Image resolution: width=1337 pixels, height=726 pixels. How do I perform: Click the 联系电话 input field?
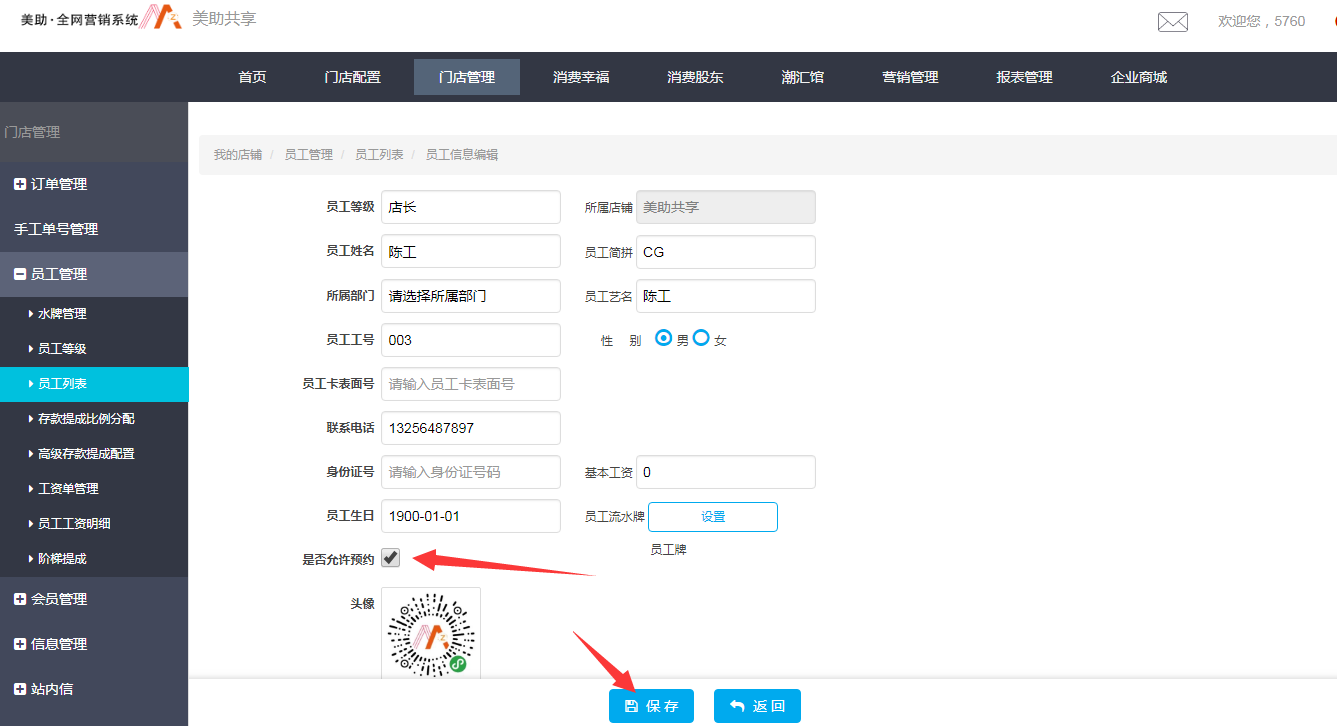coord(471,428)
